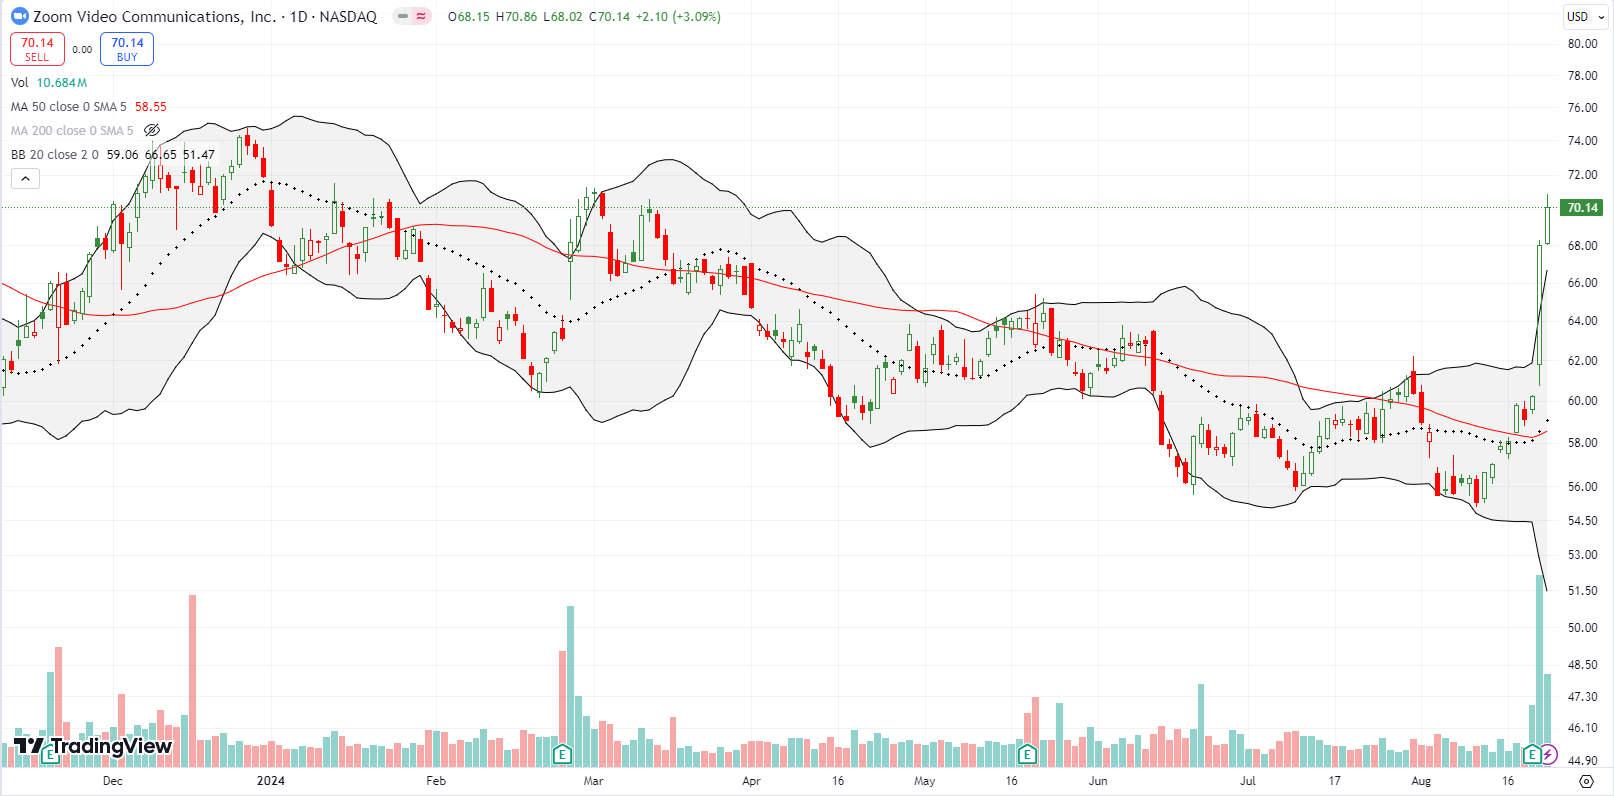The width and height of the screenshot is (1614, 796).
Task: Click the earnings E marker after Aug 16
Action: [1531, 754]
